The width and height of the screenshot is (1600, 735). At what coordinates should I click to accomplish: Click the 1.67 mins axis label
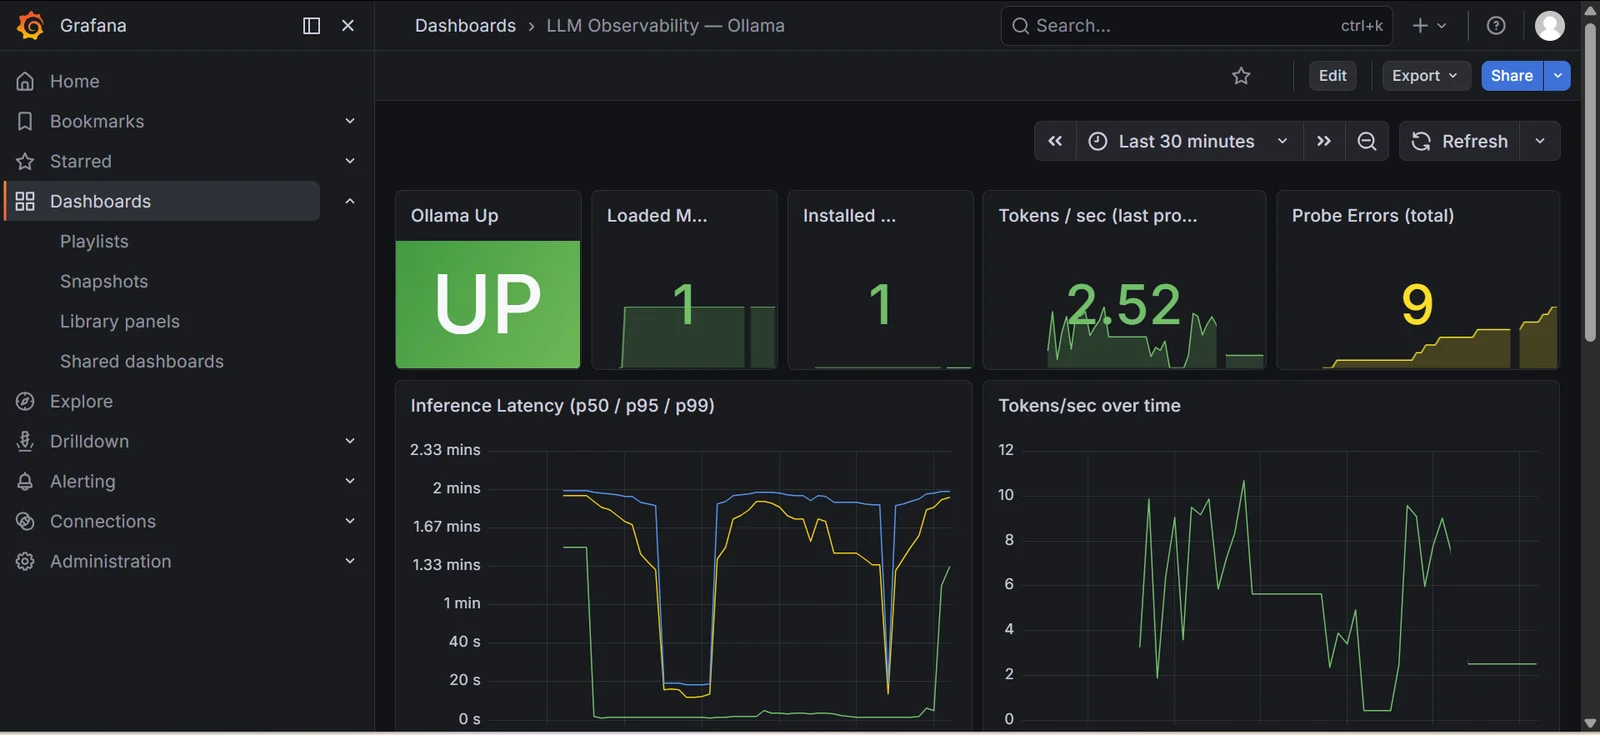click(x=446, y=526)
